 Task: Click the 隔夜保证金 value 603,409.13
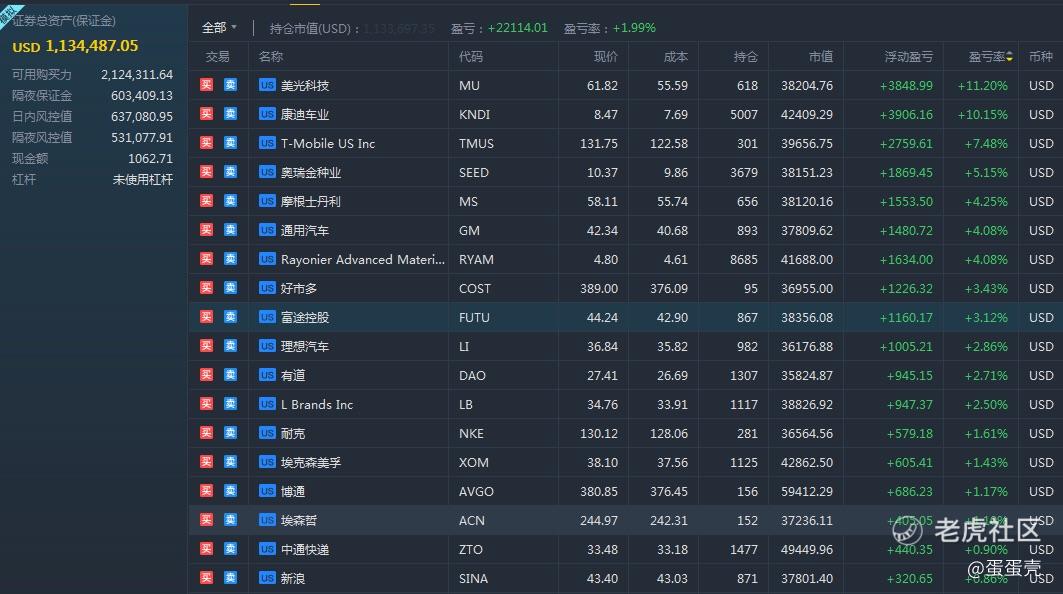coord(142,96)
